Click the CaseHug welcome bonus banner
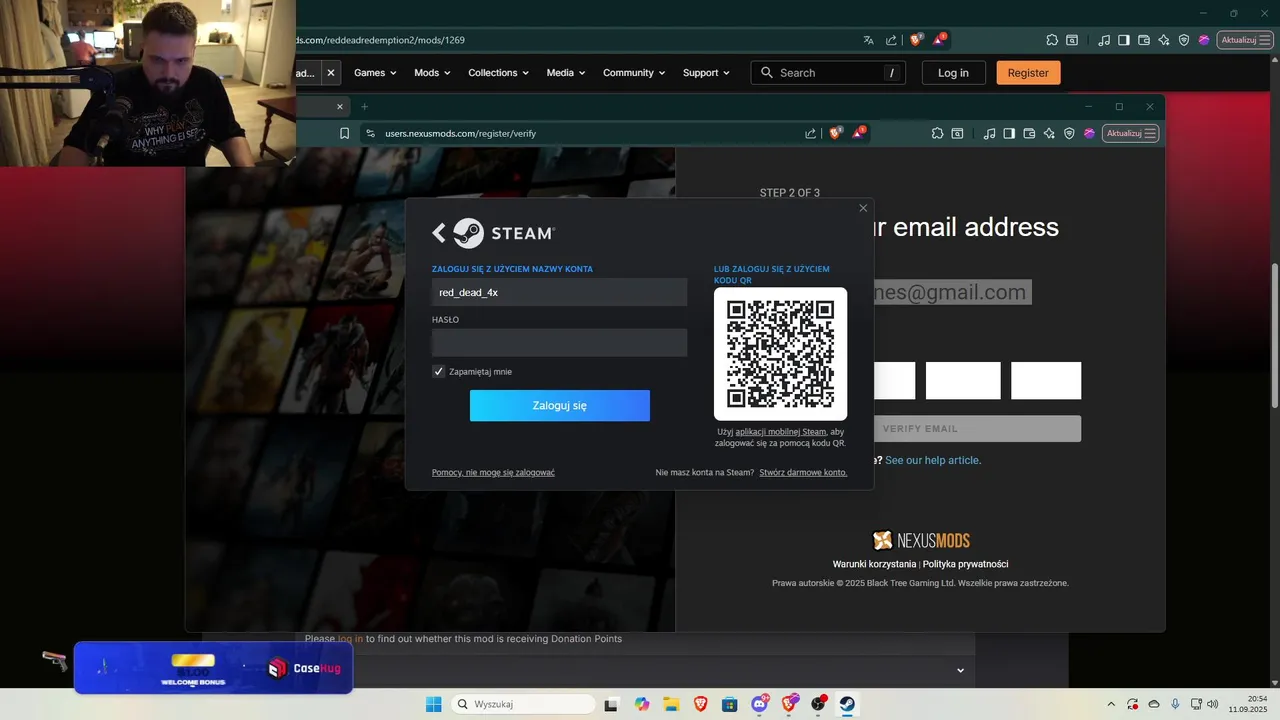 [x=213, y=668]
